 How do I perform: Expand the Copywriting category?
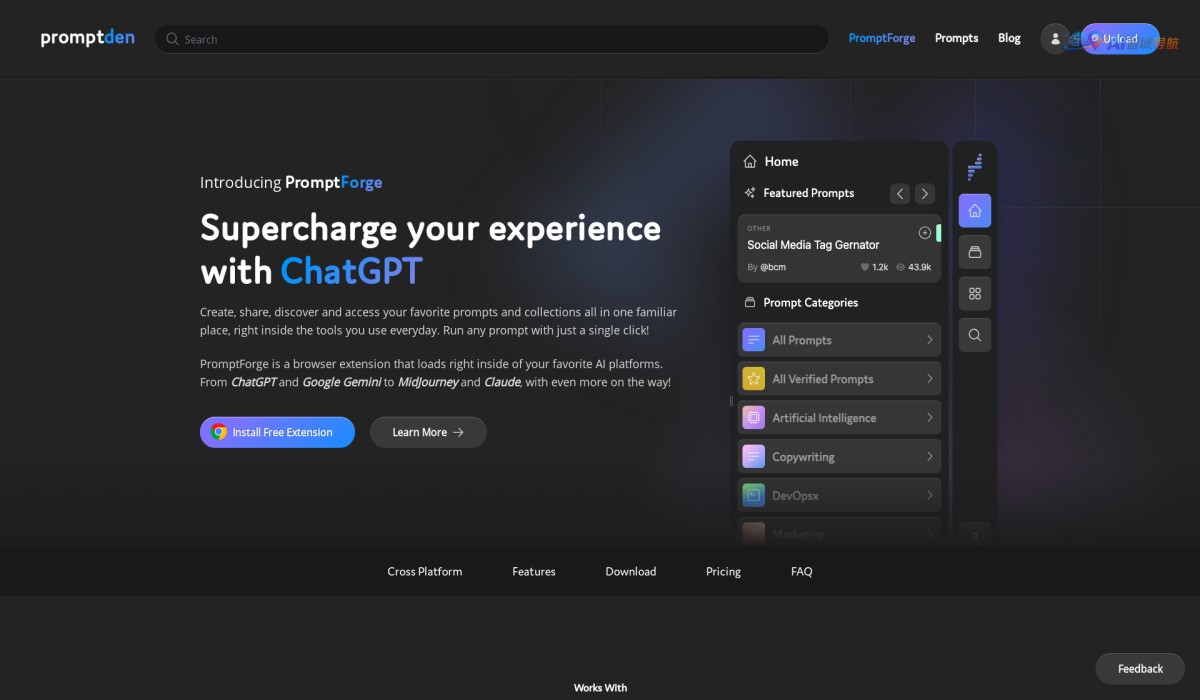tap(929, 457)
